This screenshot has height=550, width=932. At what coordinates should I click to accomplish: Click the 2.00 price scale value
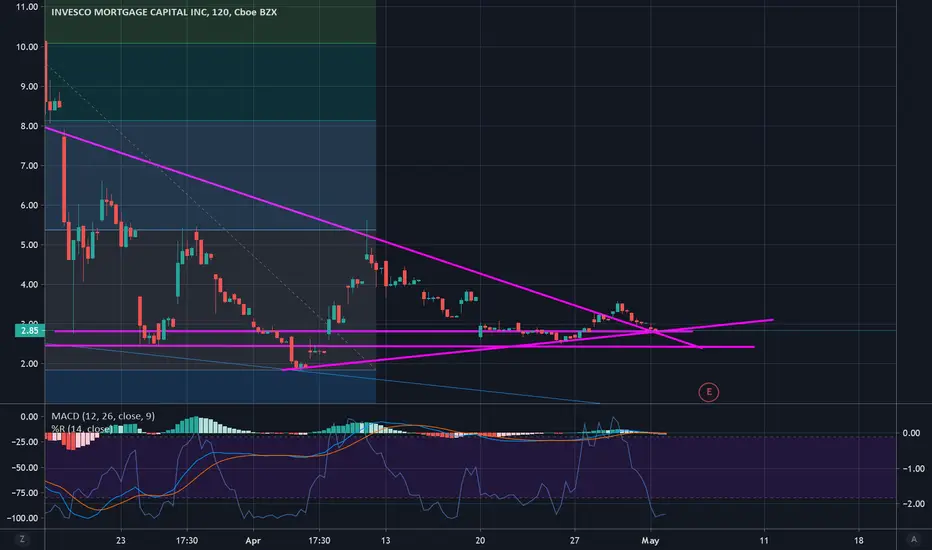point(29,364)
